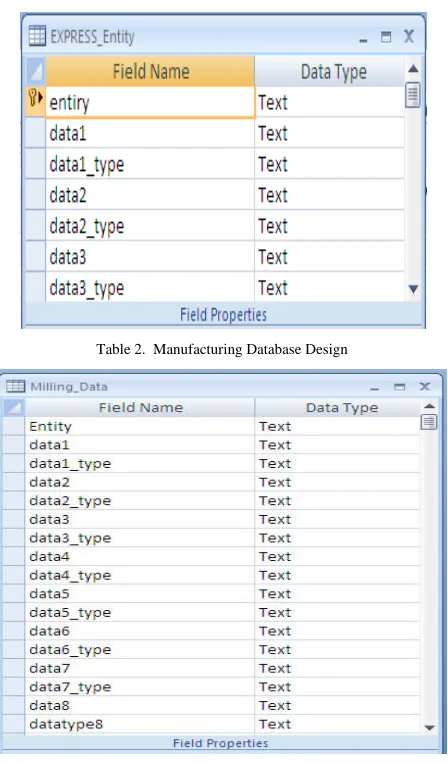Select data4_type field in Milling_Data
Image resolution: width=448 pixels, height=762 pixels.
click(x=139, y=575)
